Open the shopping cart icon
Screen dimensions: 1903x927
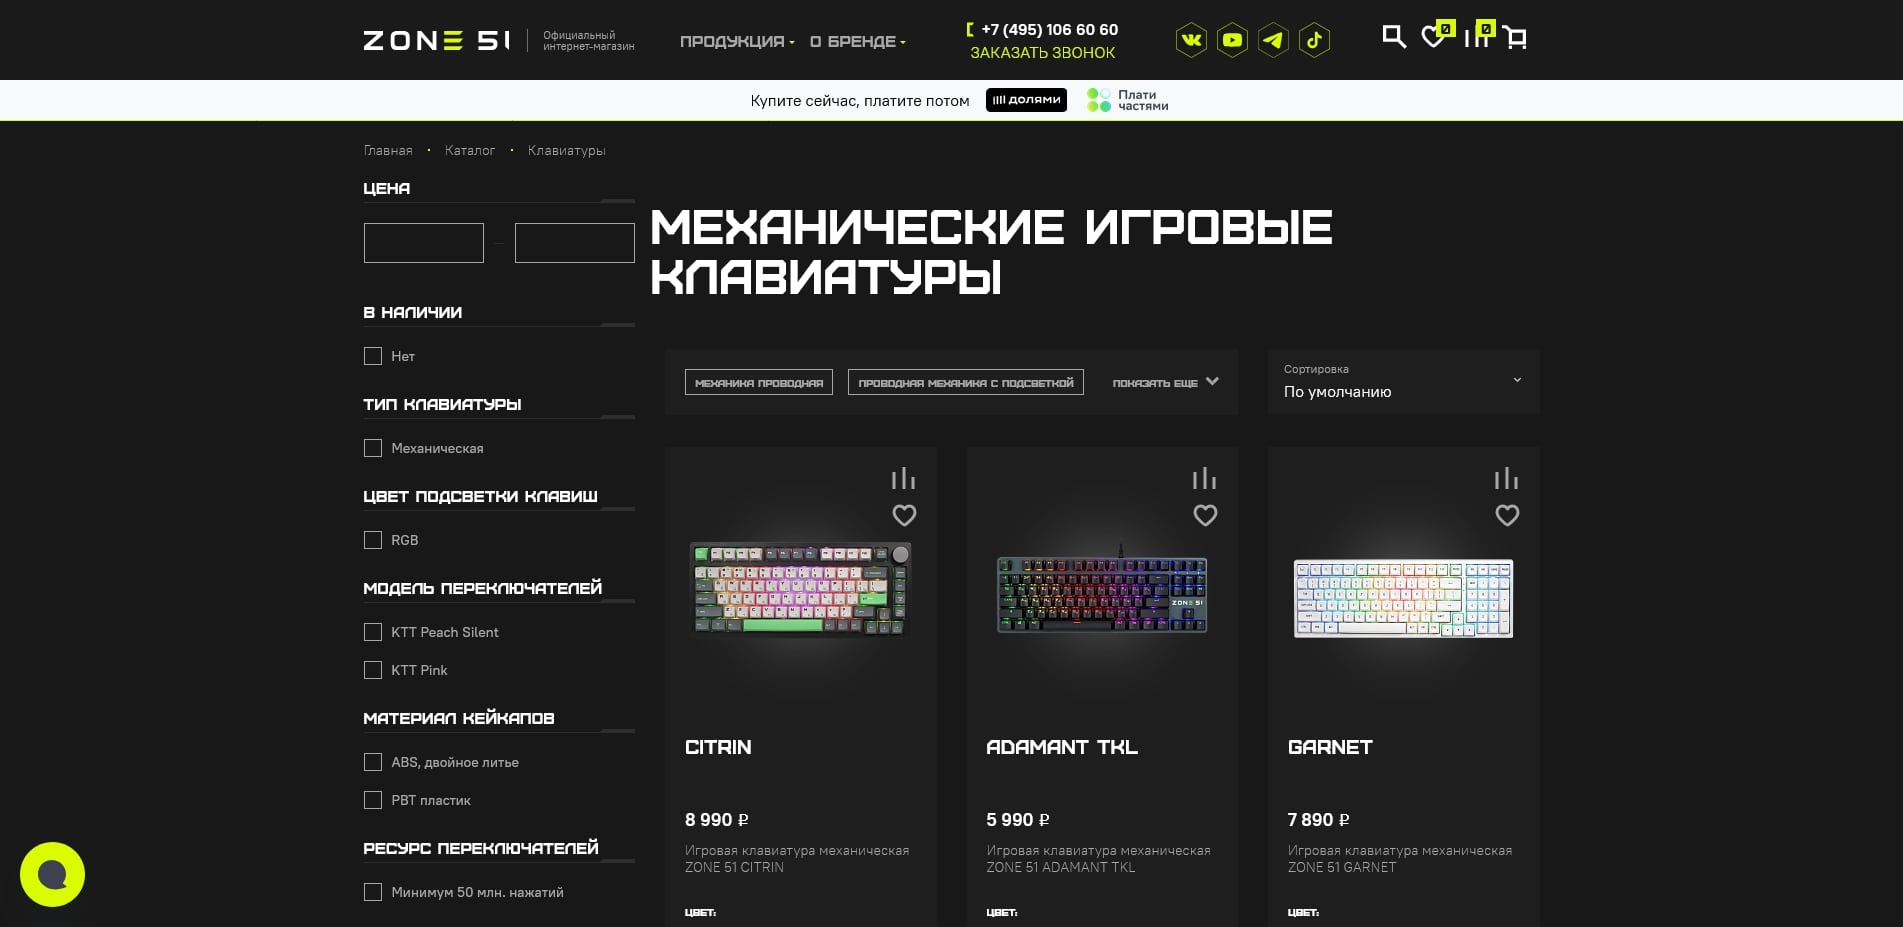tap(1515, 39)
